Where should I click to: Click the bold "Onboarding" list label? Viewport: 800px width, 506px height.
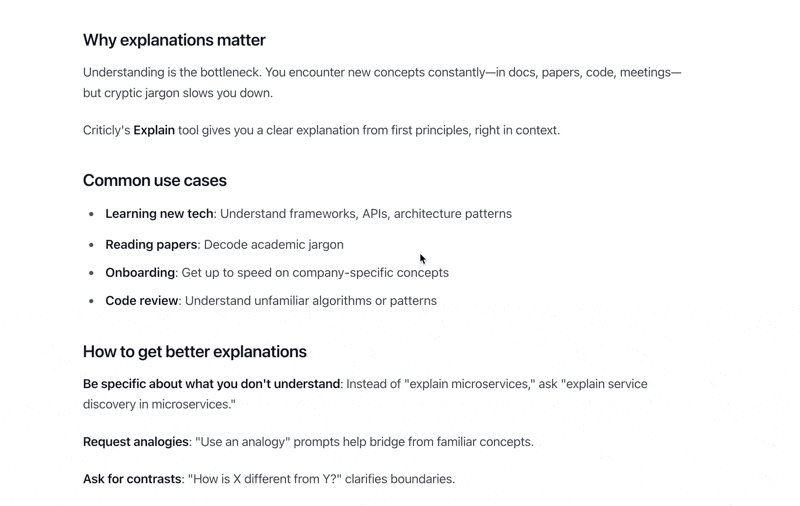pyautogui.click(x=140, y=272)
